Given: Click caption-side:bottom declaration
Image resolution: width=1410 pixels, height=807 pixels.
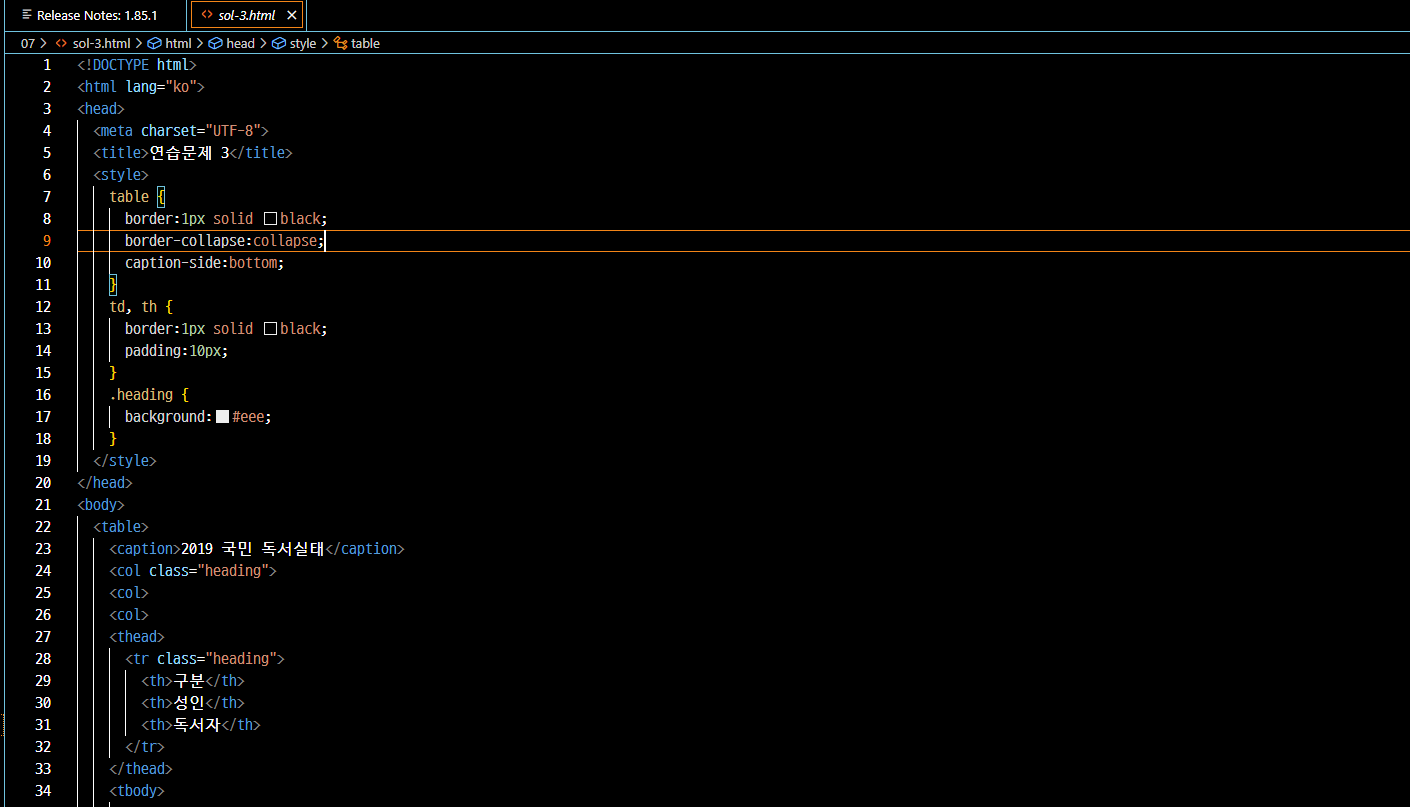Looking at the screenshot, I should (205, 263).
